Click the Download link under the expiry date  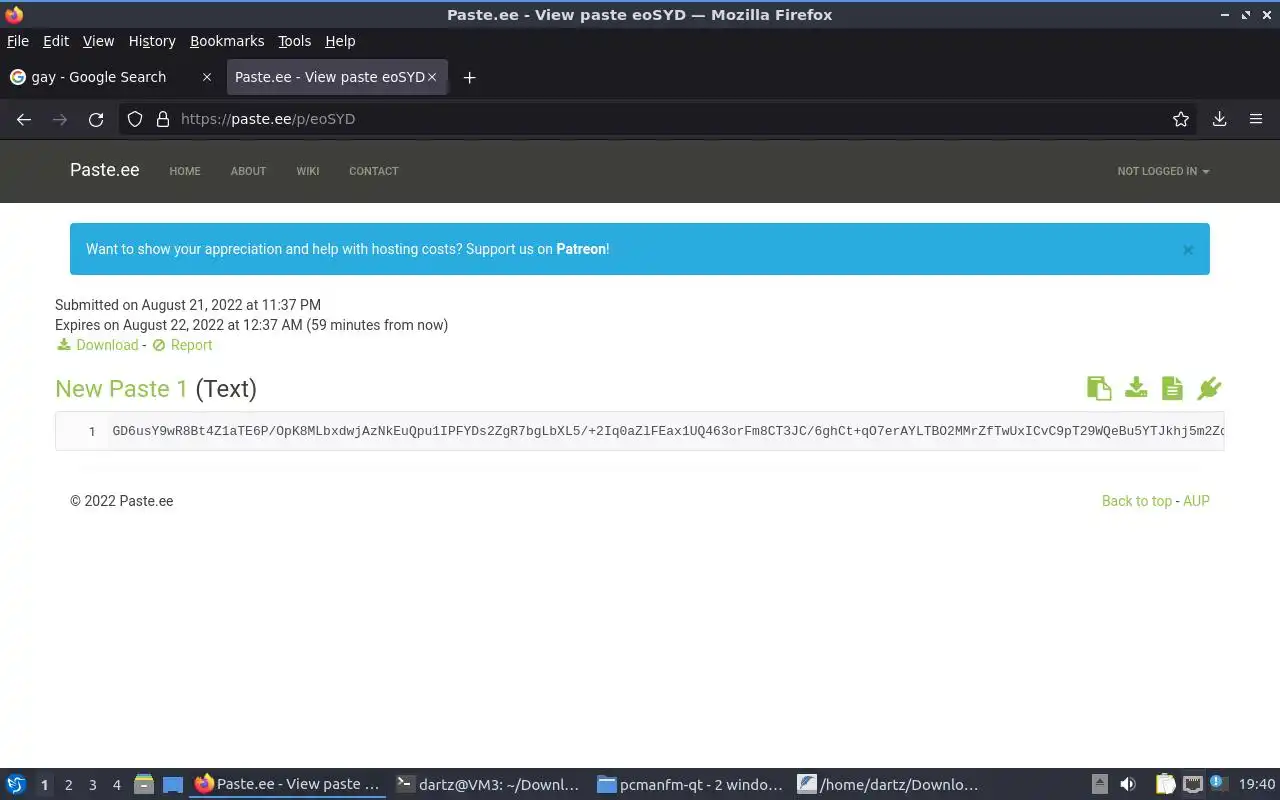pyautogui.click(x=107, y=345)
